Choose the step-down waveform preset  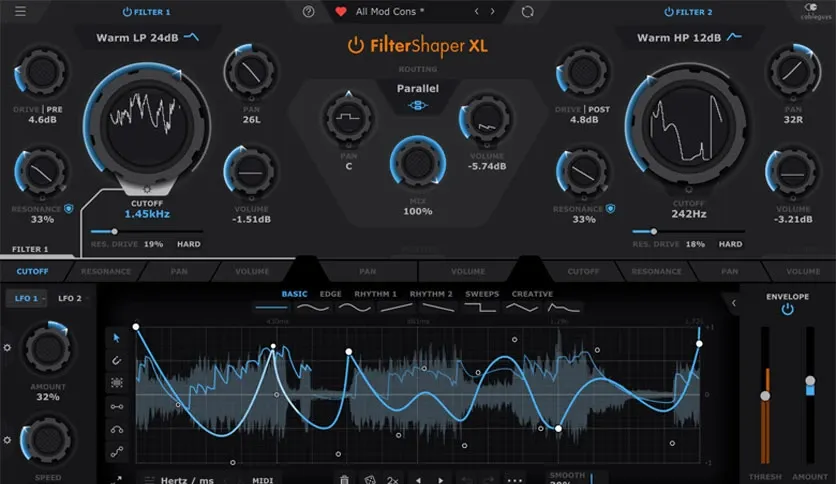(480, 308)
